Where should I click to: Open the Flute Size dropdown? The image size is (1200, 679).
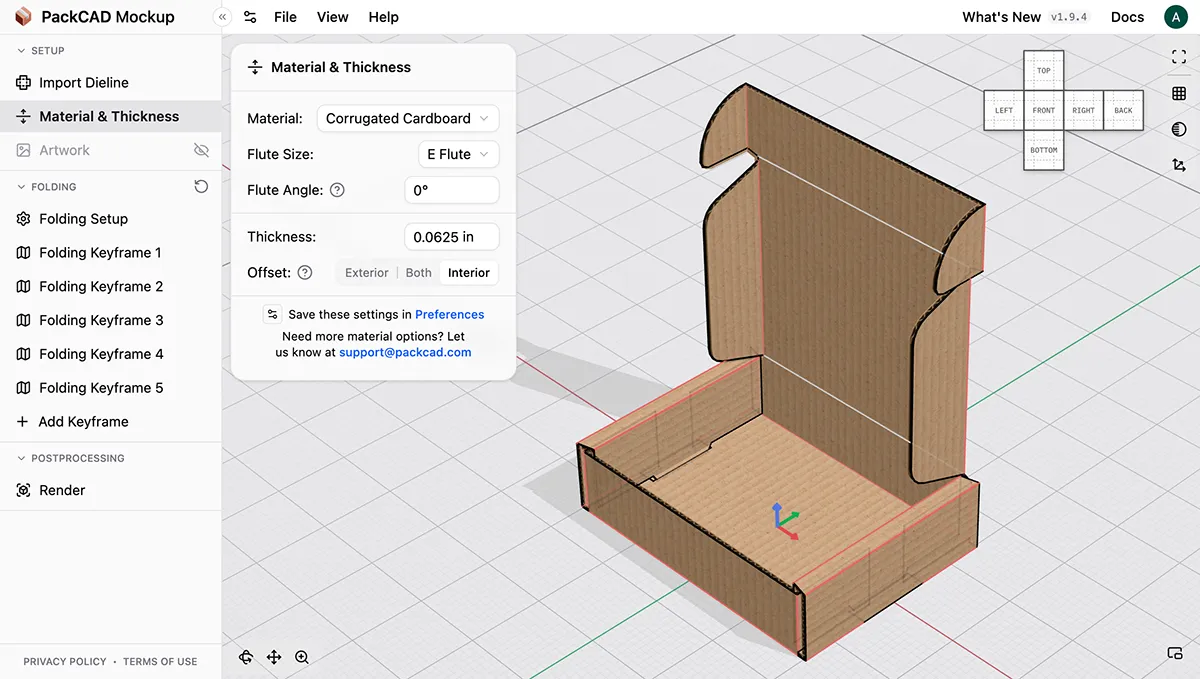pyautogui.click(x=458, y=154)
